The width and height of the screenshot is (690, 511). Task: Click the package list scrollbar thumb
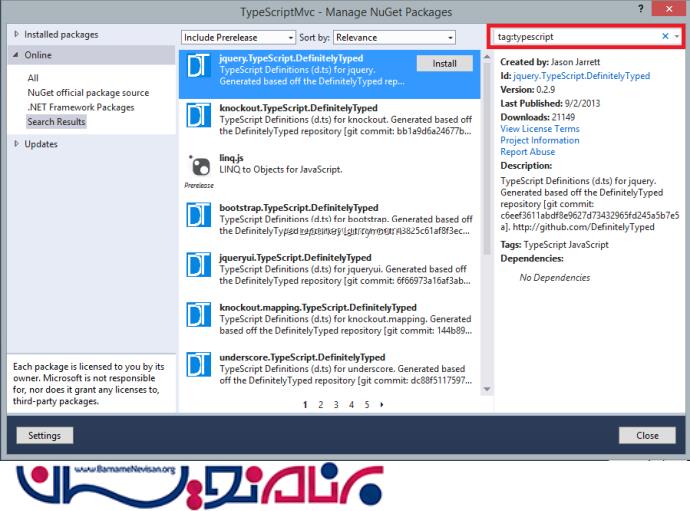tap(487, 158)
